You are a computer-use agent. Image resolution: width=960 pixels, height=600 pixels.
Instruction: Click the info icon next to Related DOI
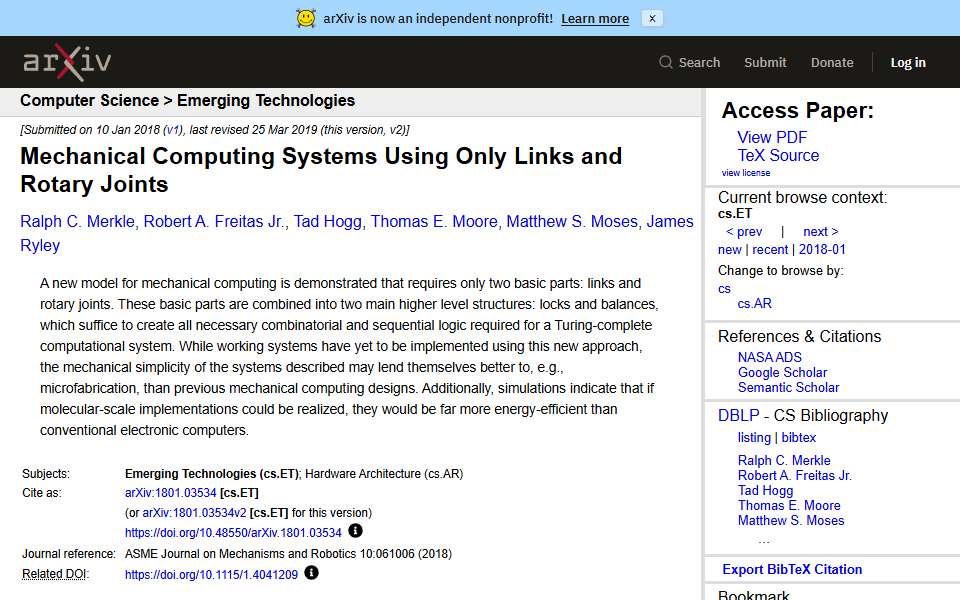coord(311,573)
